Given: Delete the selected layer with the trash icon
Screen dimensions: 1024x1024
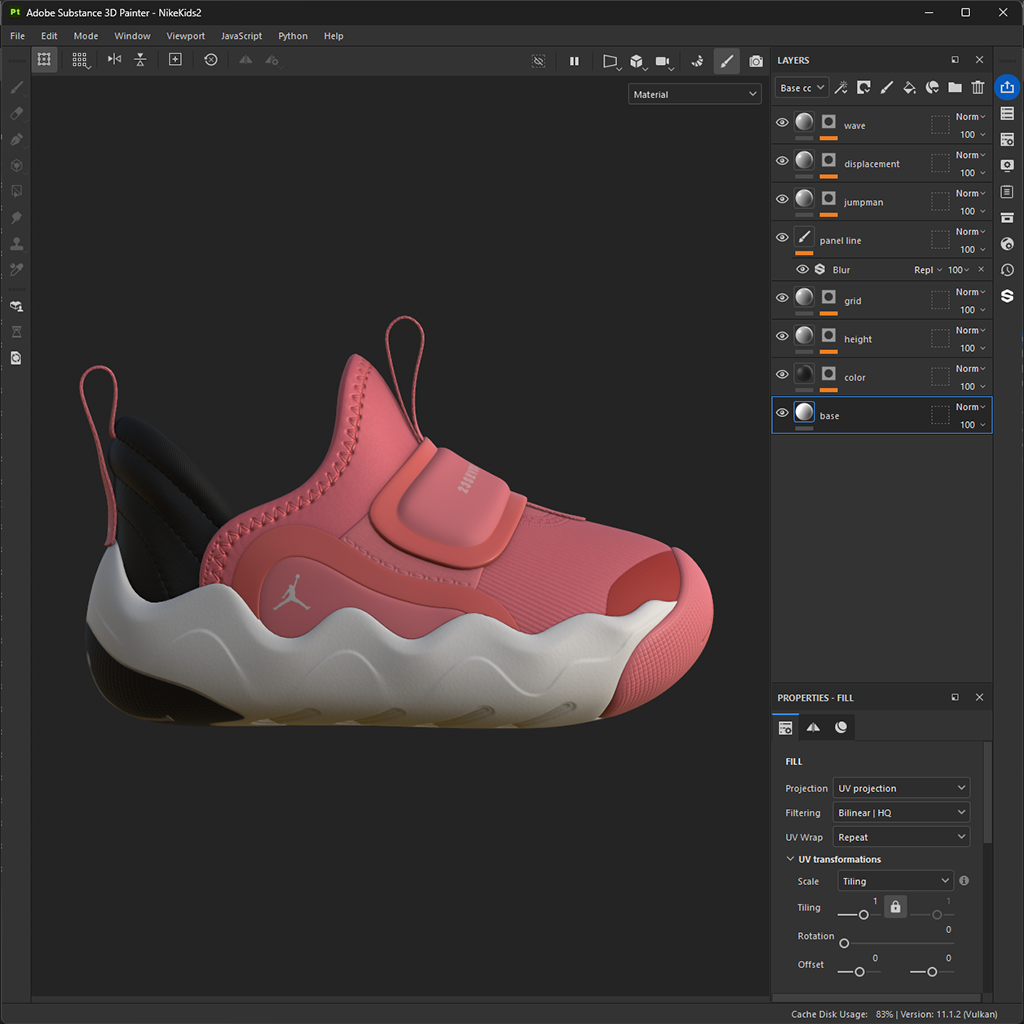Looking at the screenshot, I should point(978,88).
